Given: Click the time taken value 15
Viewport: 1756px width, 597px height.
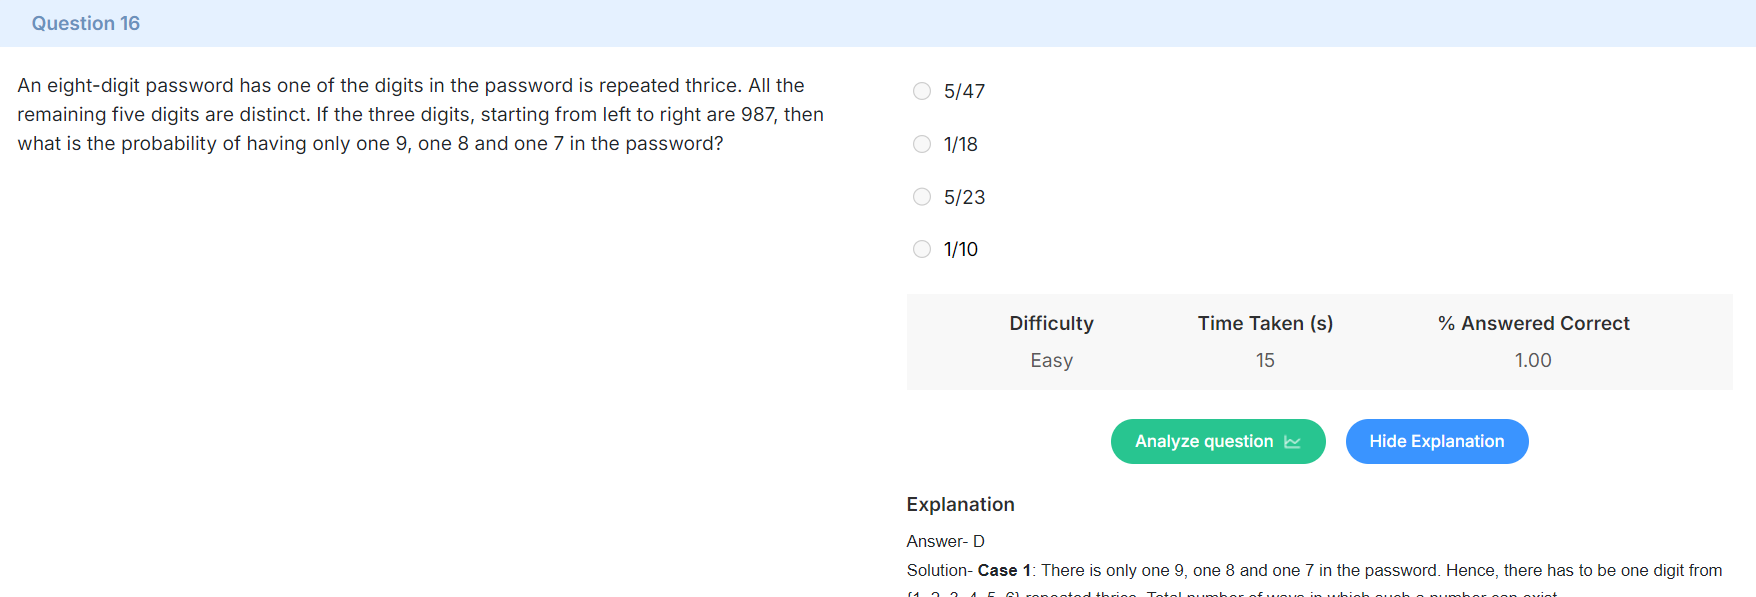Looking at the screenshot, I should click(x=1265, y=360).
